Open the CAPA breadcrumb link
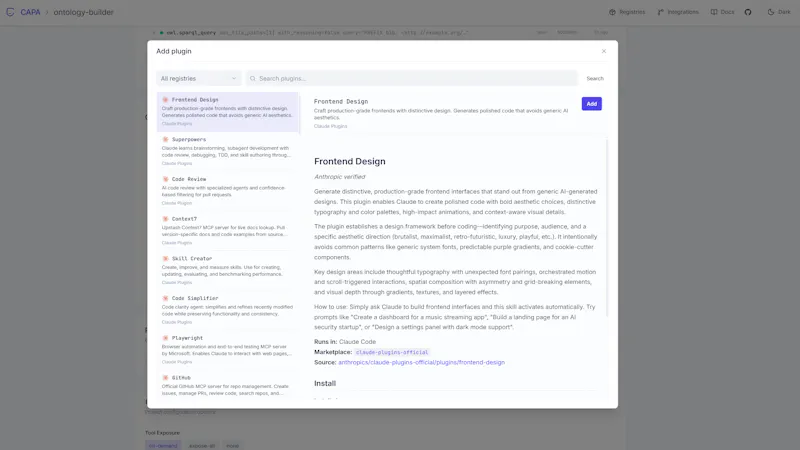 pos(30,12)
